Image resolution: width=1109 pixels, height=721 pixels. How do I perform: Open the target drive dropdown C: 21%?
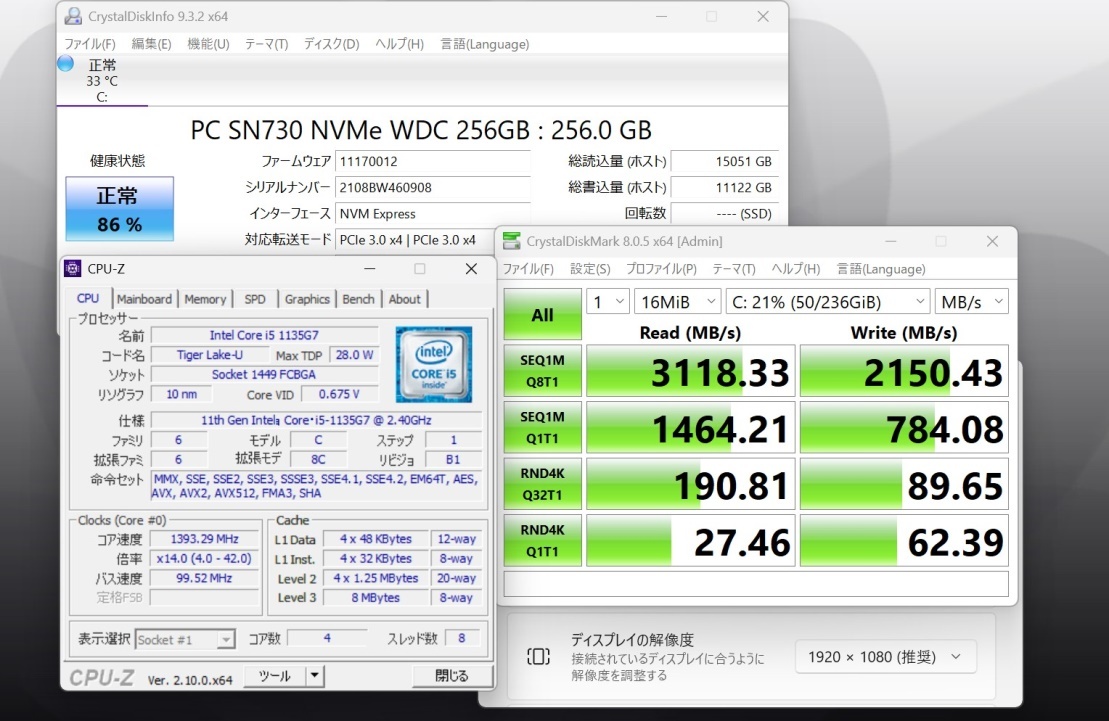pyautogui.click(x=828, y=302)
